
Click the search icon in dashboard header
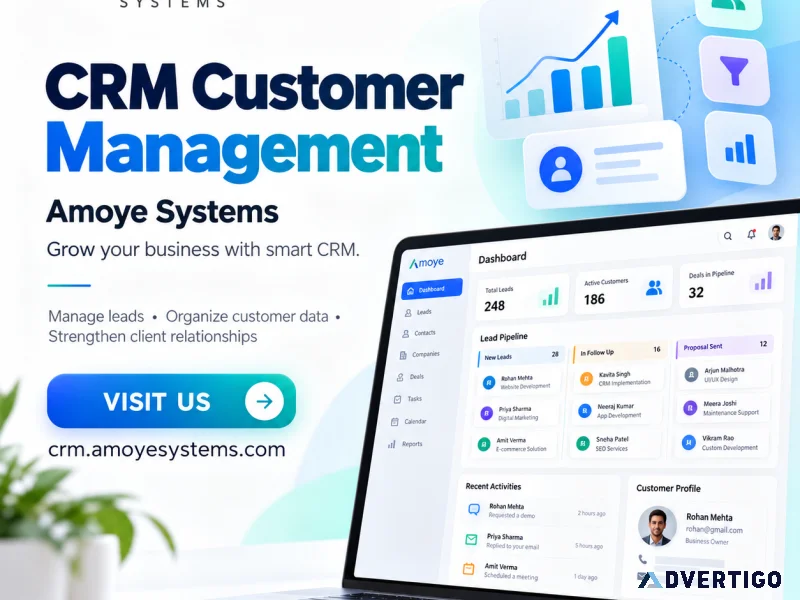click(x=728, y=236)
